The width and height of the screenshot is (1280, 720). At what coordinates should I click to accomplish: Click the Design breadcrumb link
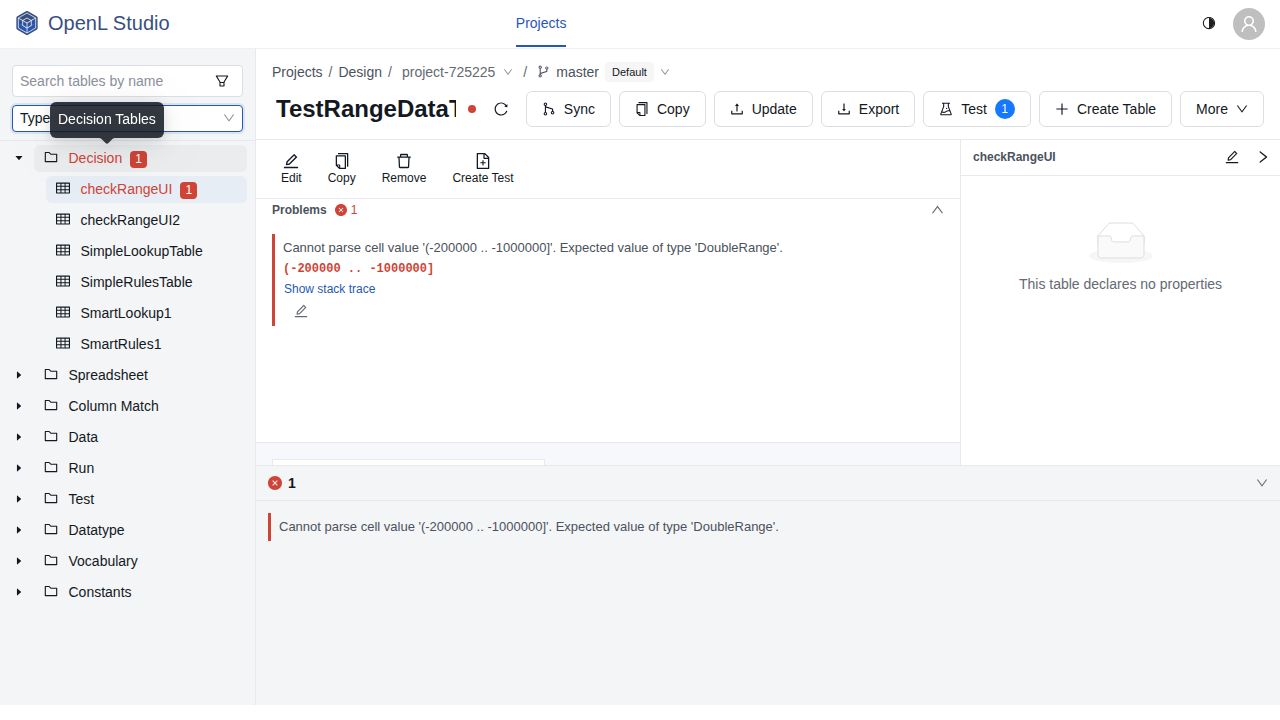point(360,72)
